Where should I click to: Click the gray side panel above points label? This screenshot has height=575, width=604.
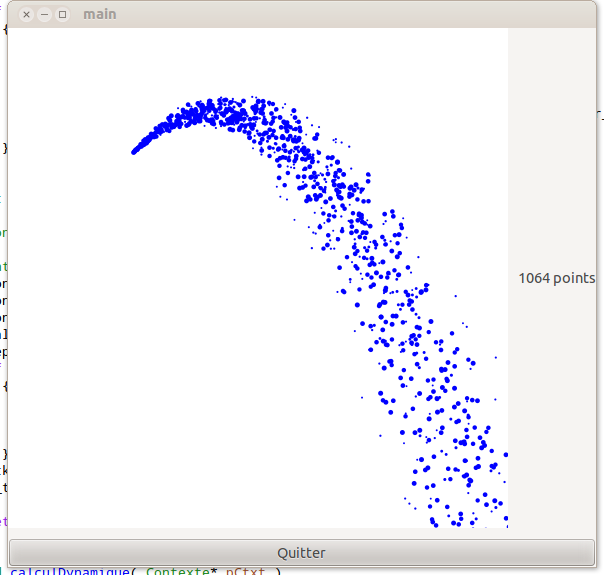555,150
